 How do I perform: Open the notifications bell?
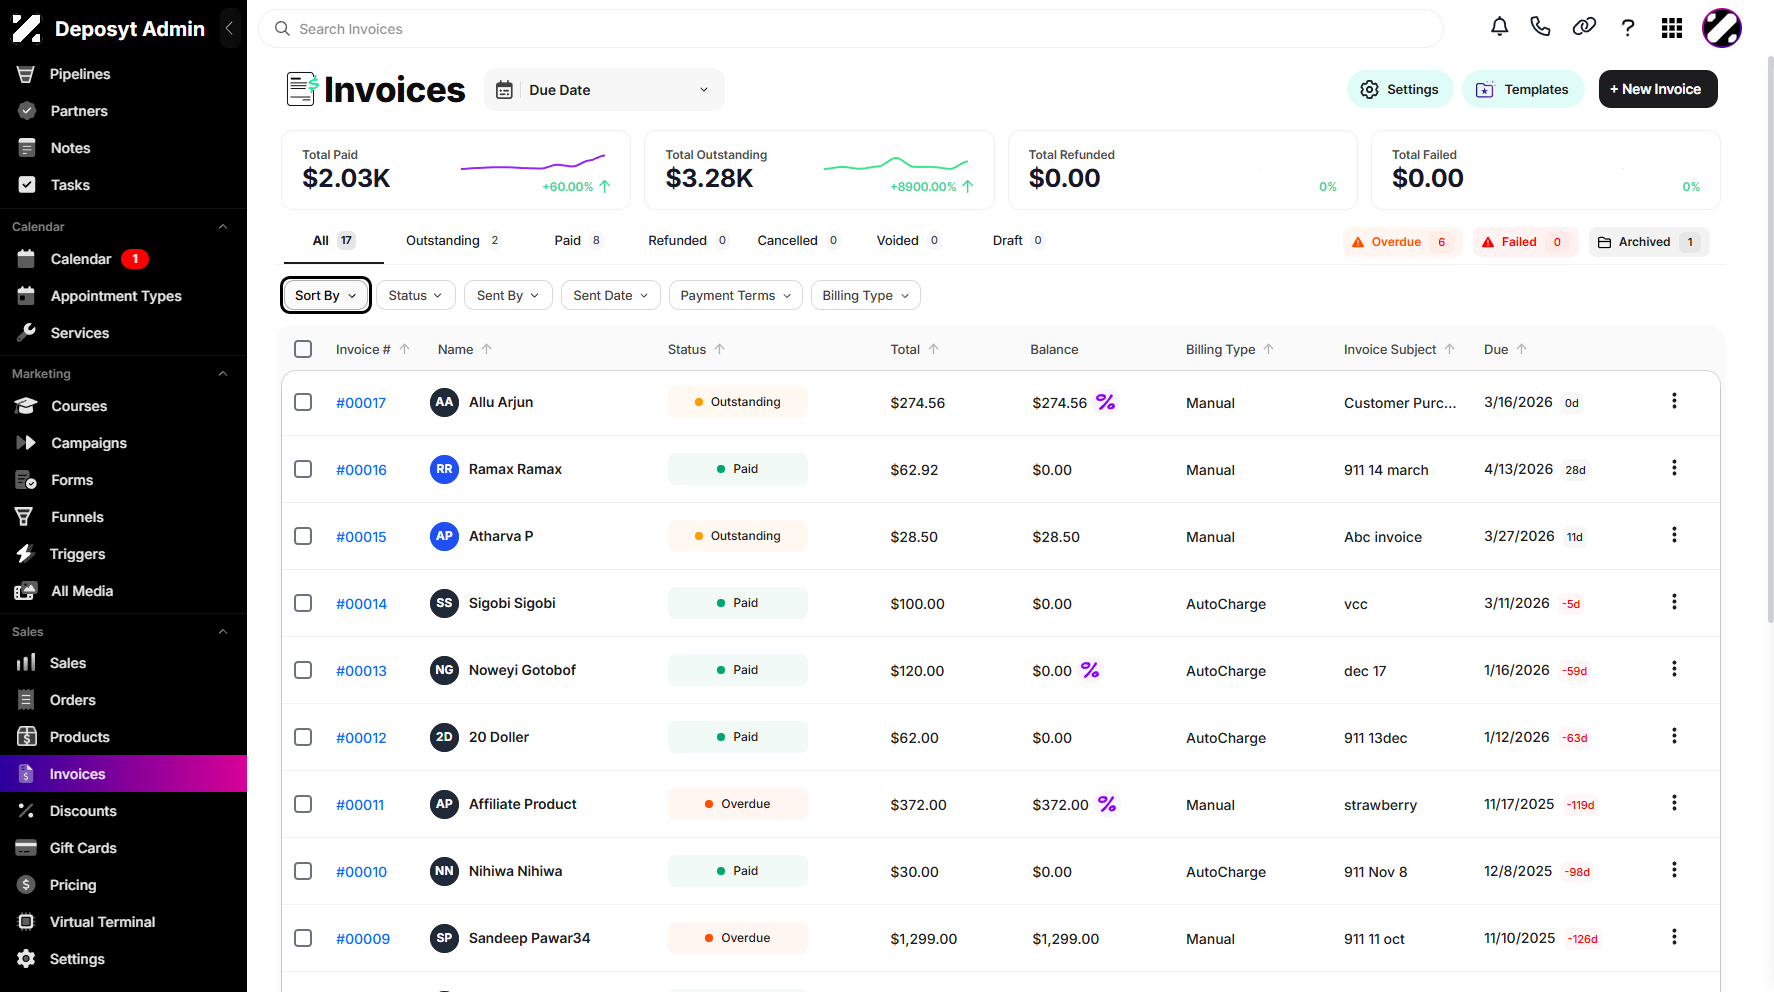1499,27
